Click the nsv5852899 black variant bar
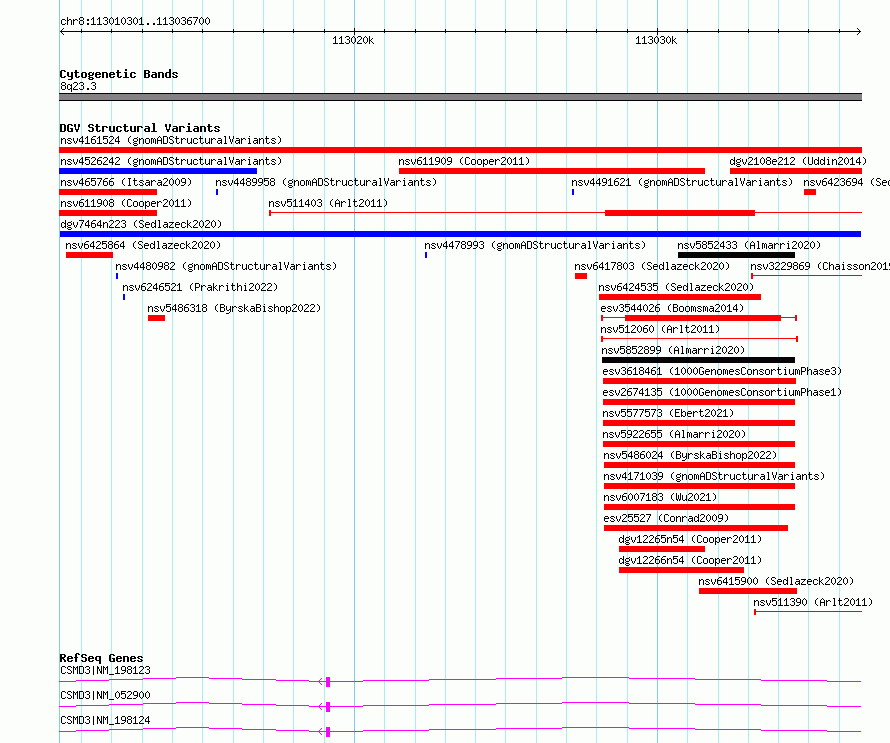This screenshot has height=743, width=890. (698, 360)
